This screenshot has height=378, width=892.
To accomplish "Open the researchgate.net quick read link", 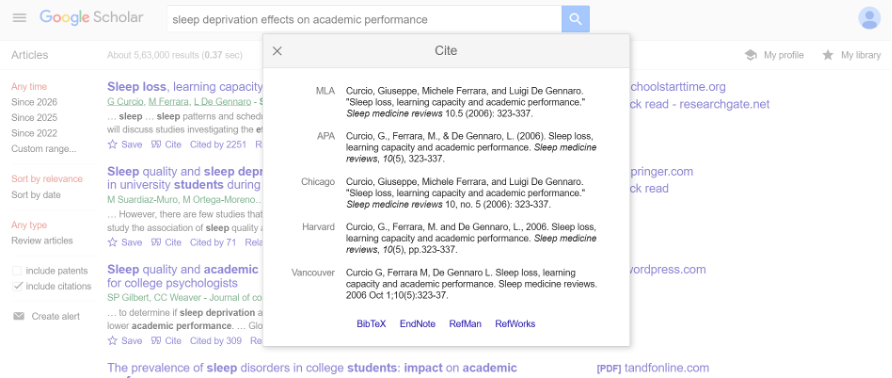I will 700,104.
